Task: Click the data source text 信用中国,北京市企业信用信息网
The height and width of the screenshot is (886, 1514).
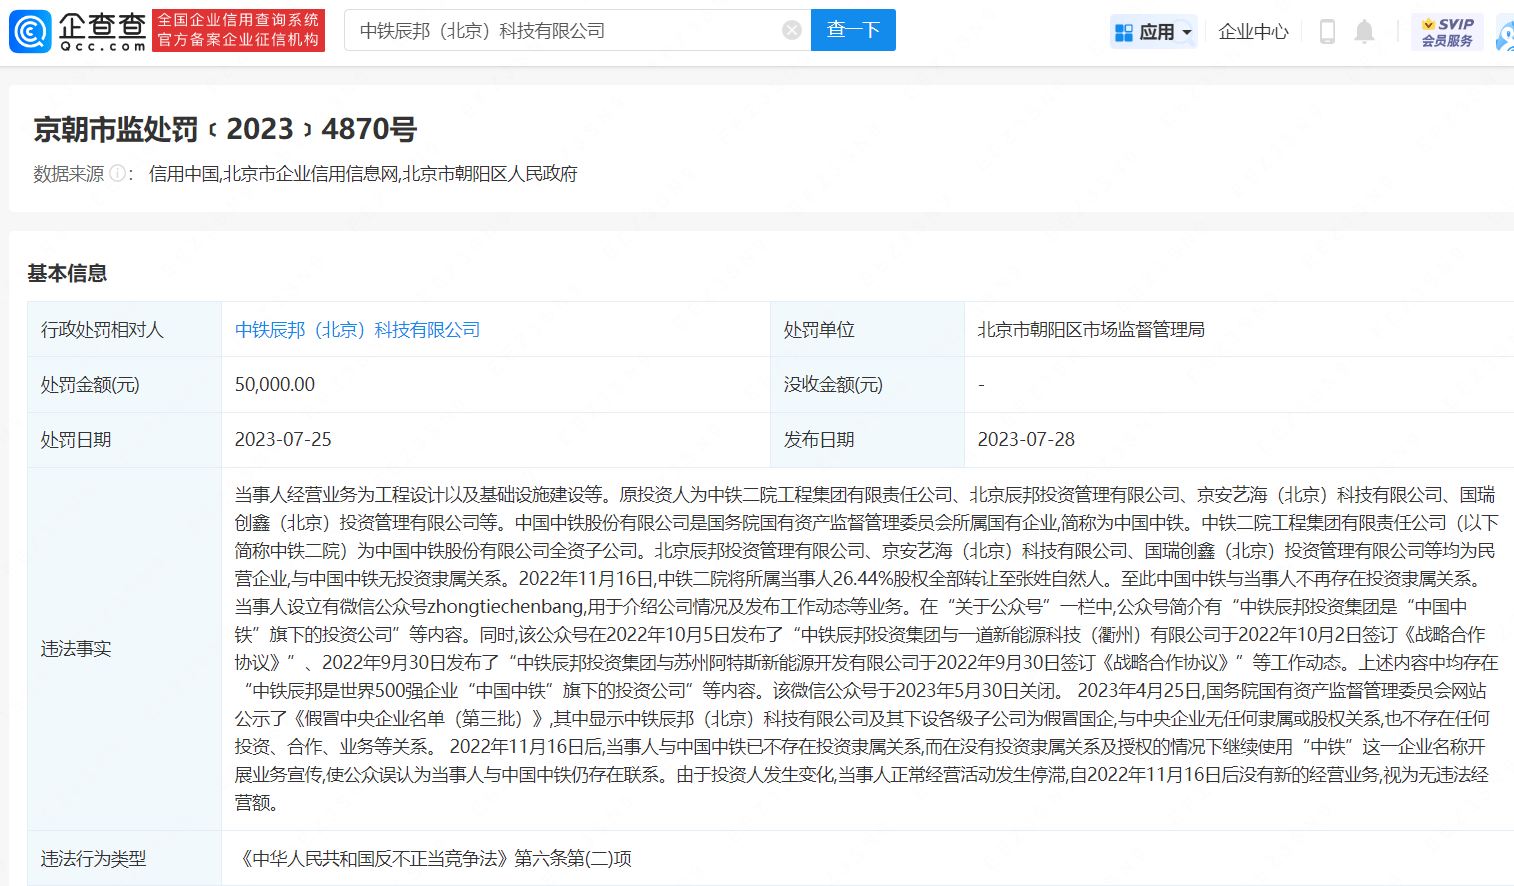Action: tap(274, 174)
